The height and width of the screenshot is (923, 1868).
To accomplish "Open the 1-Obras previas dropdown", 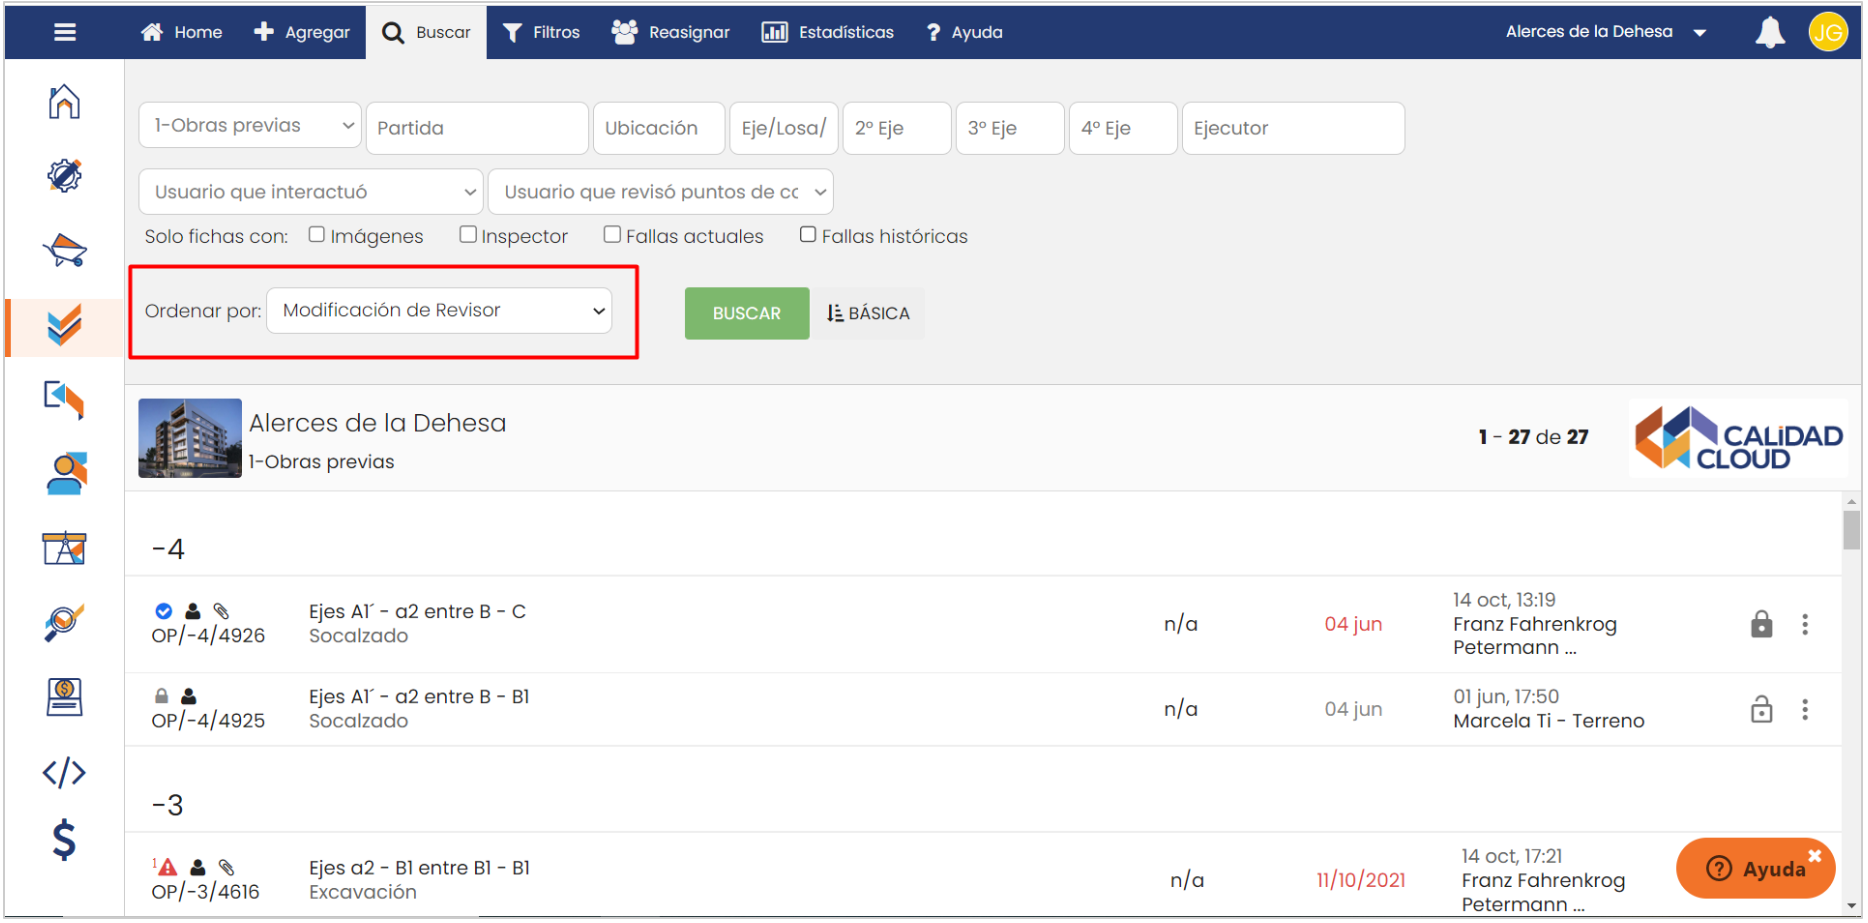I will [250, 126].
